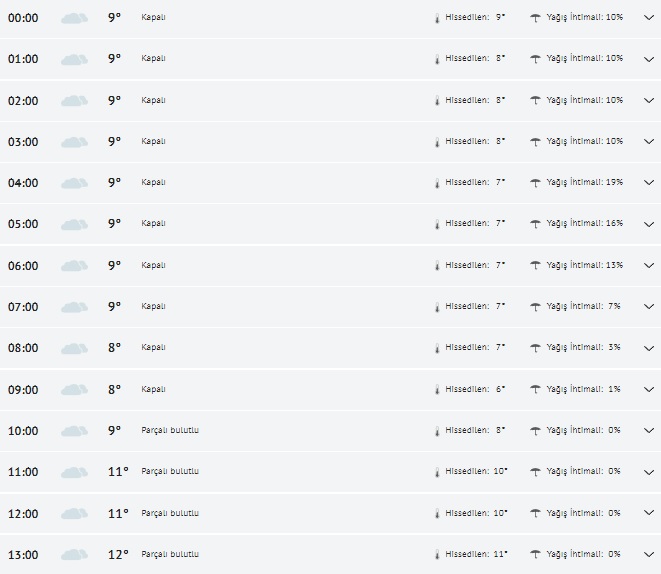The image size is (661, 574).
Task: Click the thermometer icon in the 11:00 row
Action: pyautogui.click(x=437, y=472)
